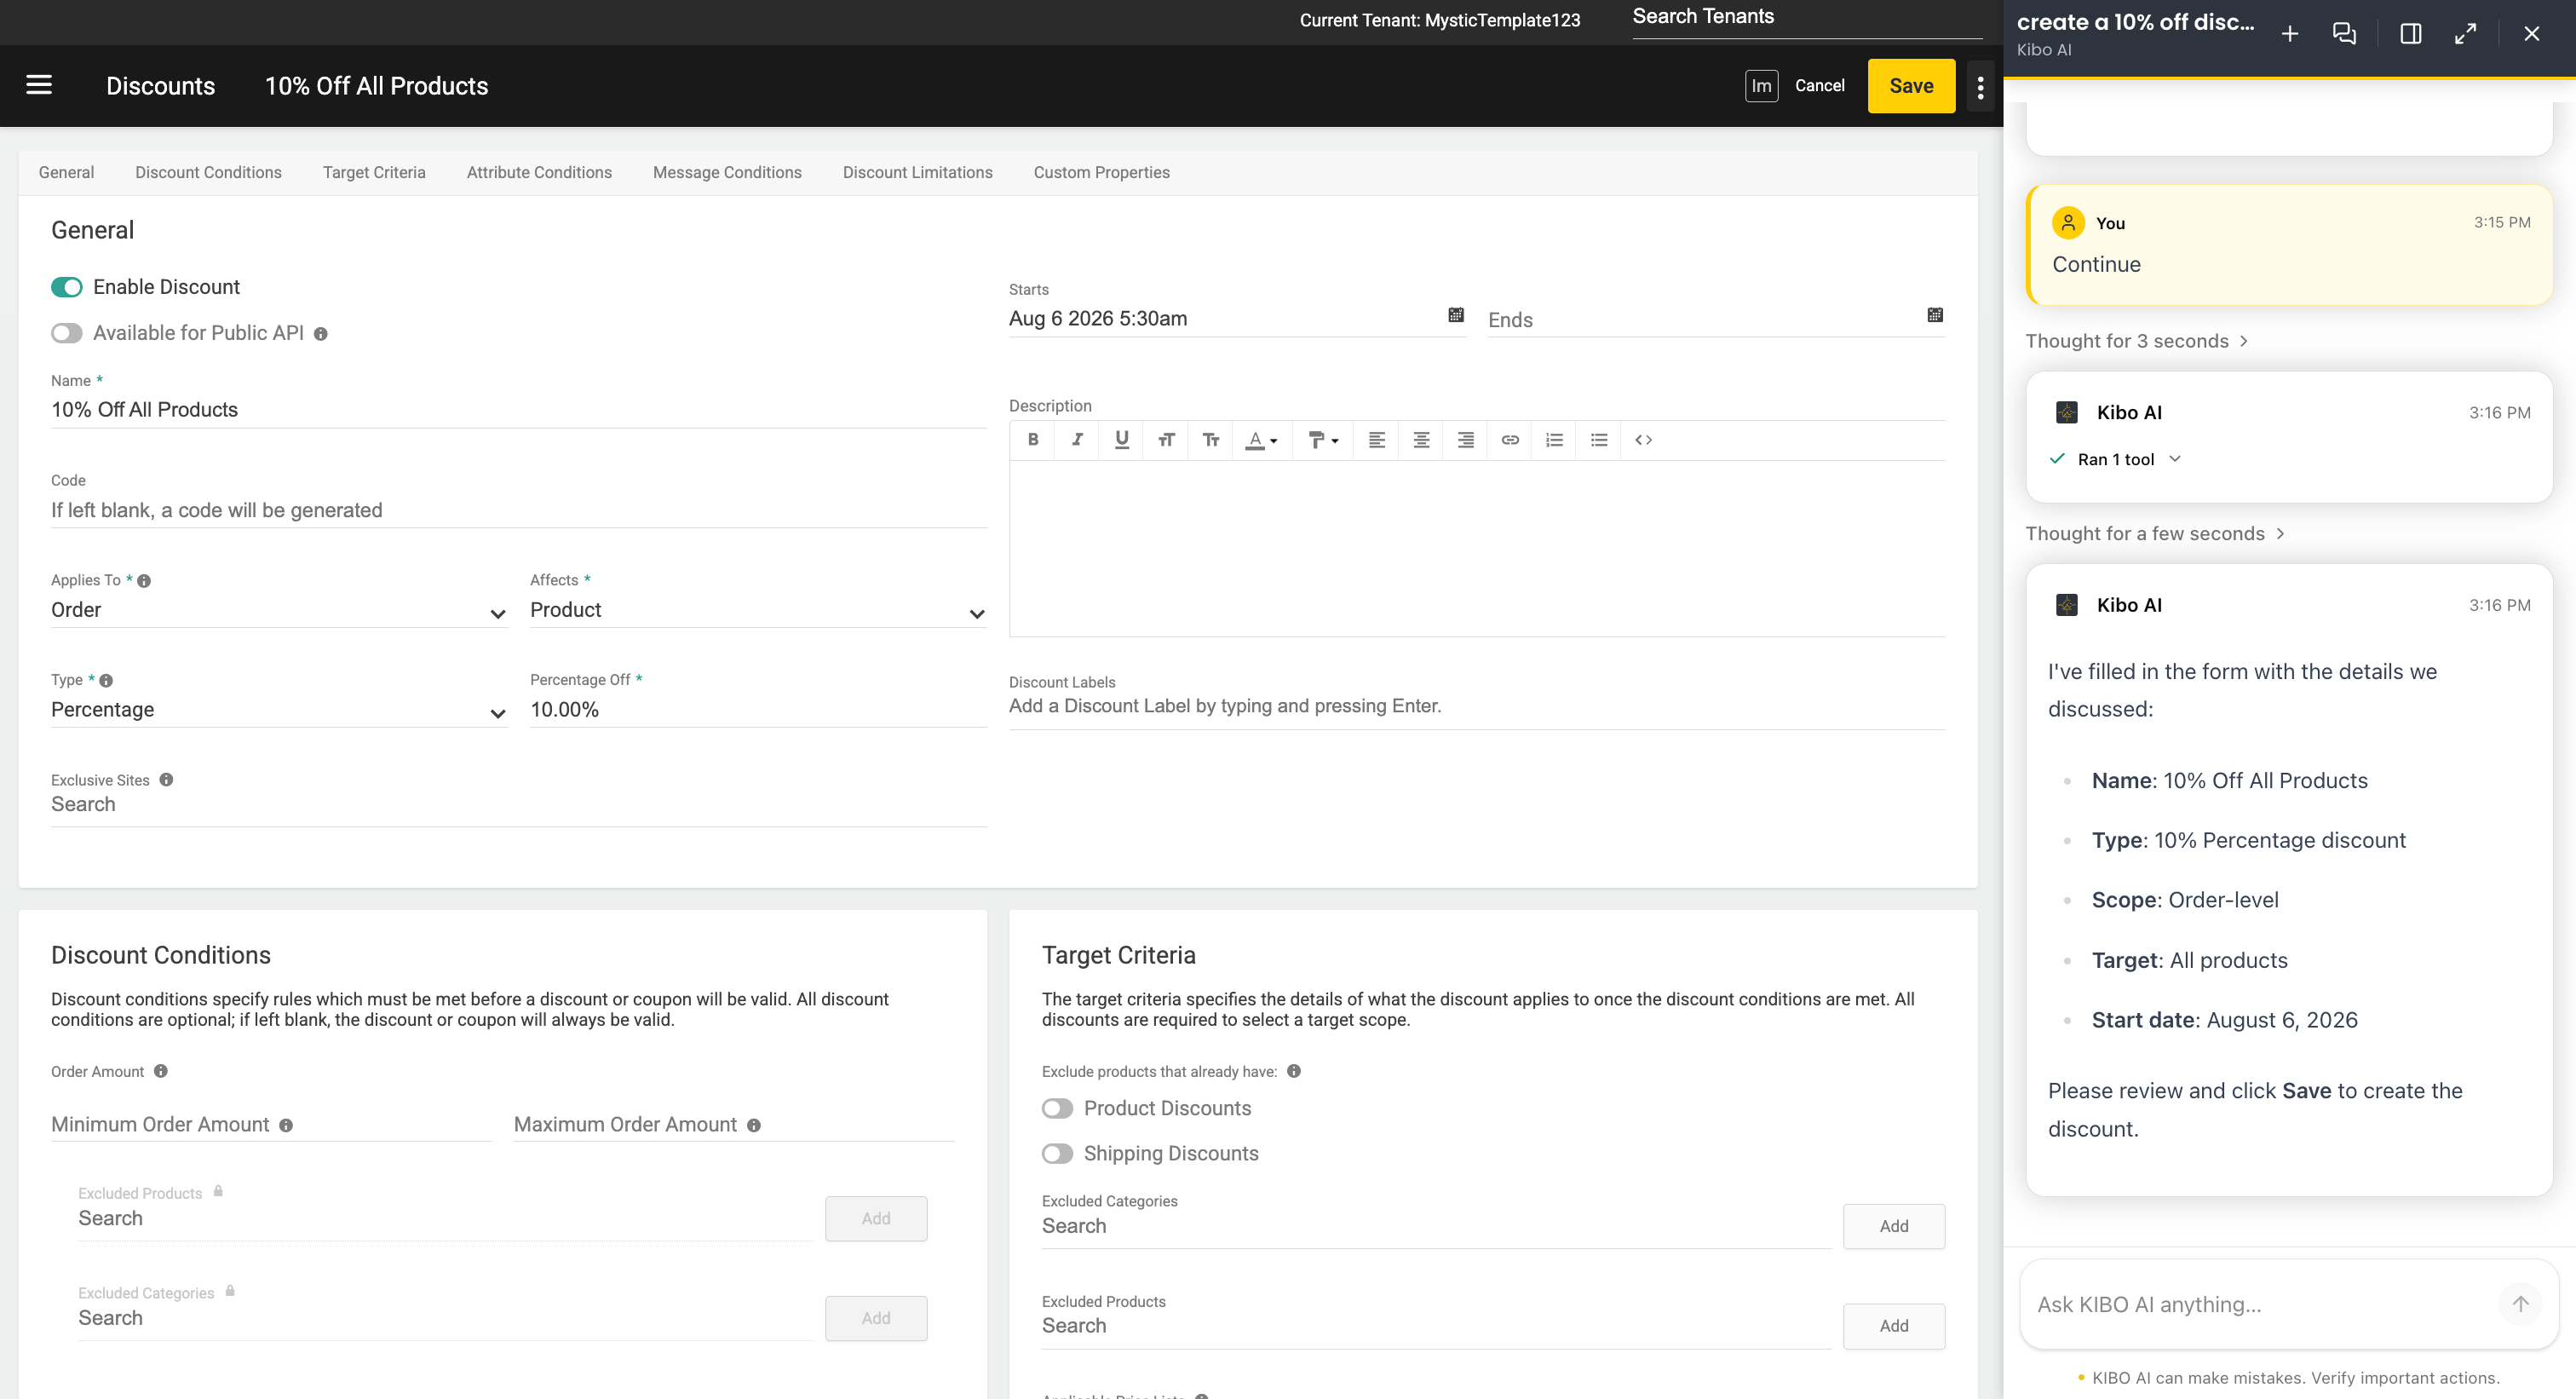This screenshot has width=2576, height=1399.
Task: Go to Discounts breadcrumb
Action: (x=160, y=86)
